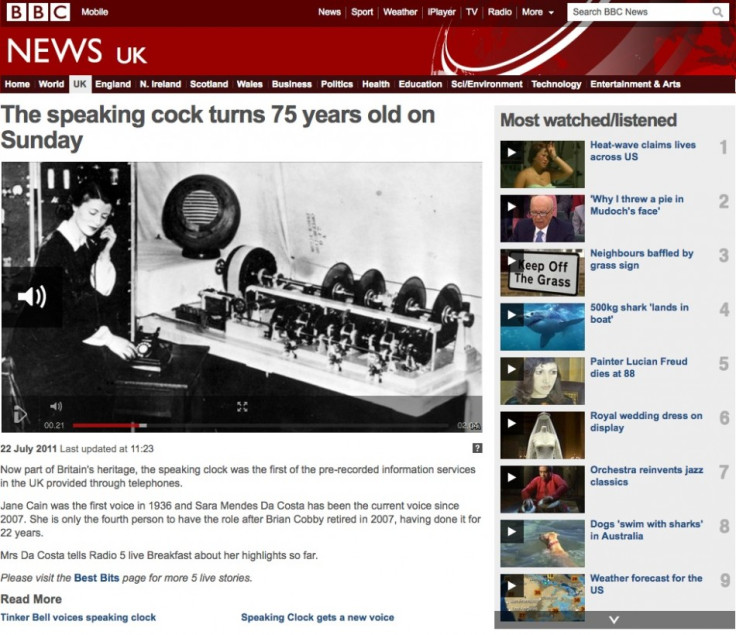Open the Wales section
This screenshot has width=736, height=635.
coord(249,84)
